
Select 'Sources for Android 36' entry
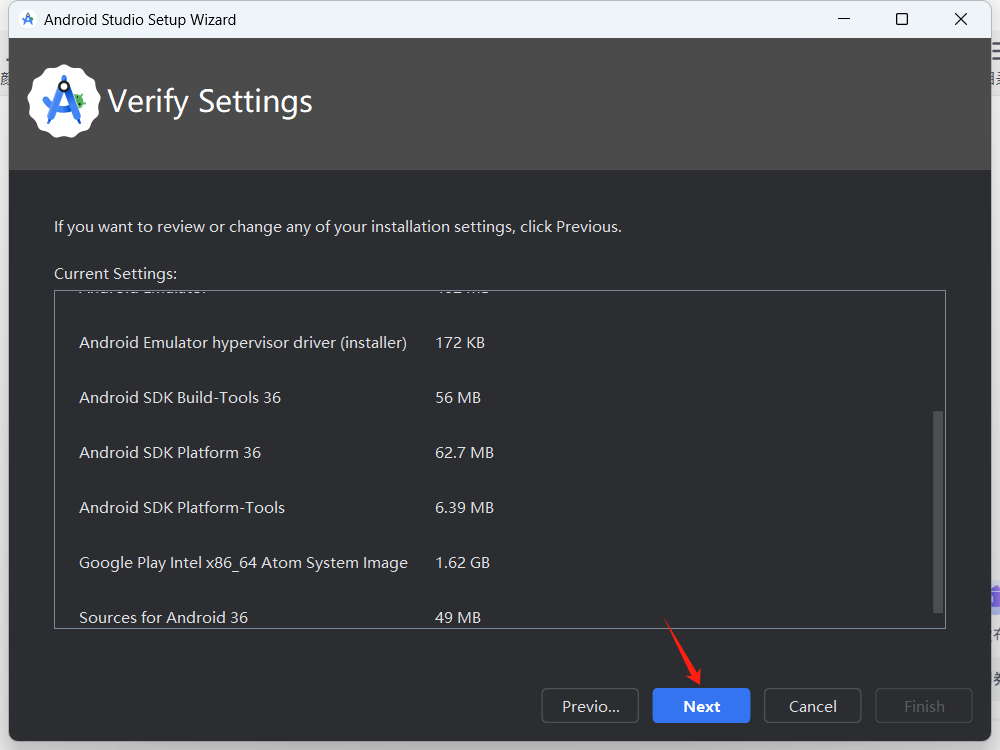163,617
